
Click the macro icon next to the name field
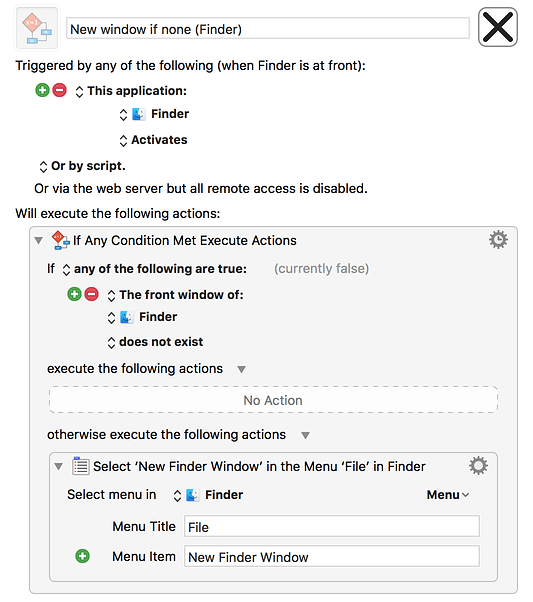pyautogui.click(x=37, y=28)
